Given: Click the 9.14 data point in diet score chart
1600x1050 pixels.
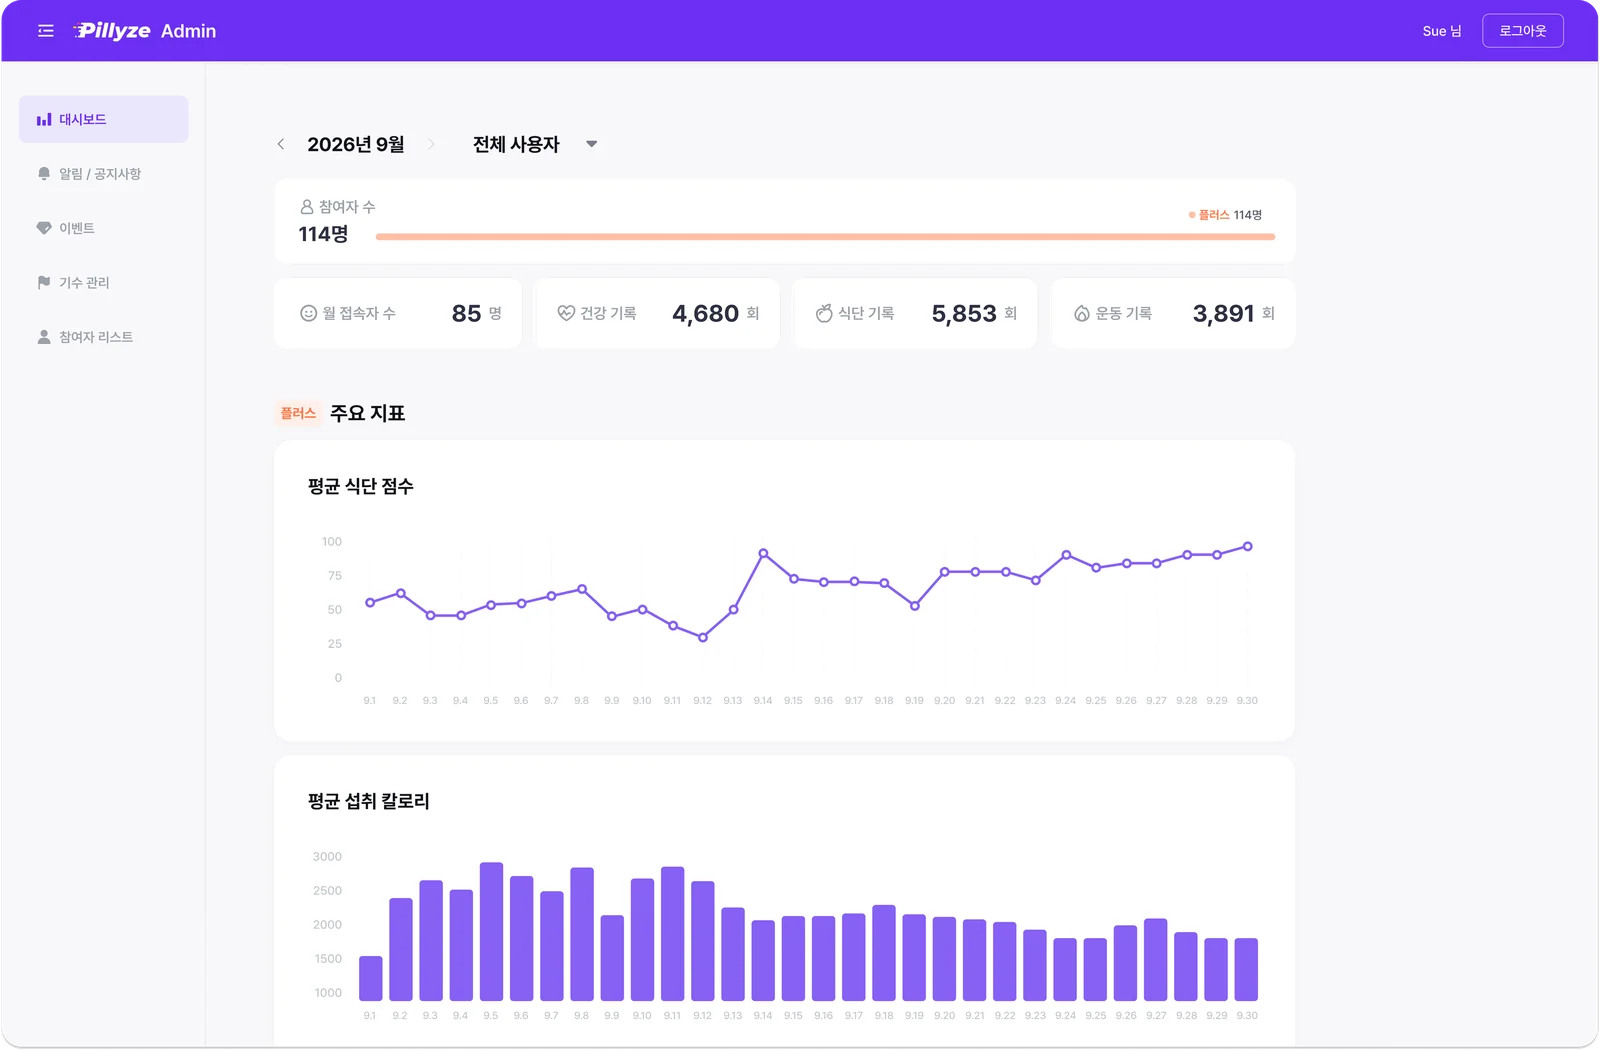Looking at the screenshot, I should click(763, 553).
